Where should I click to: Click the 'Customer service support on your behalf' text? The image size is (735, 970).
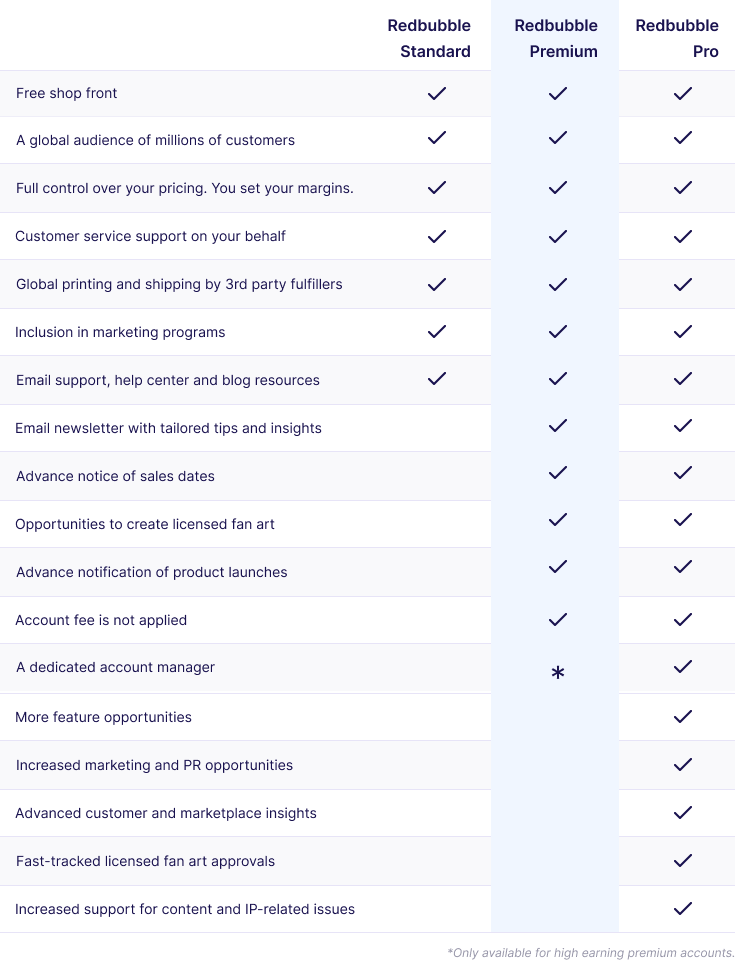(150, 236)
